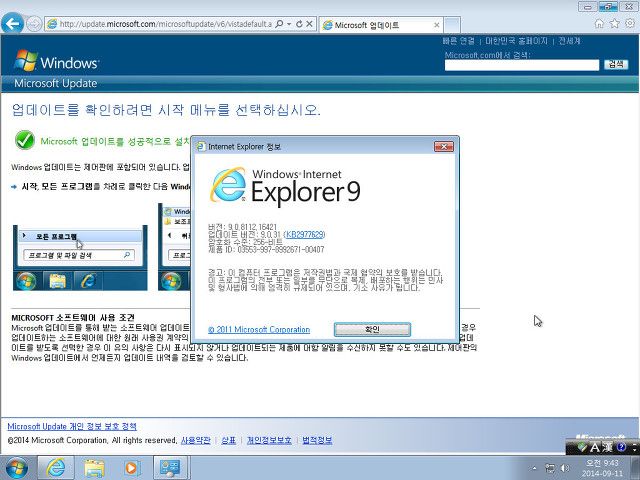This screenshot has height=480, width=640.
Task: Open the 빠른 연결 header link
Action: tap(459, 41)
